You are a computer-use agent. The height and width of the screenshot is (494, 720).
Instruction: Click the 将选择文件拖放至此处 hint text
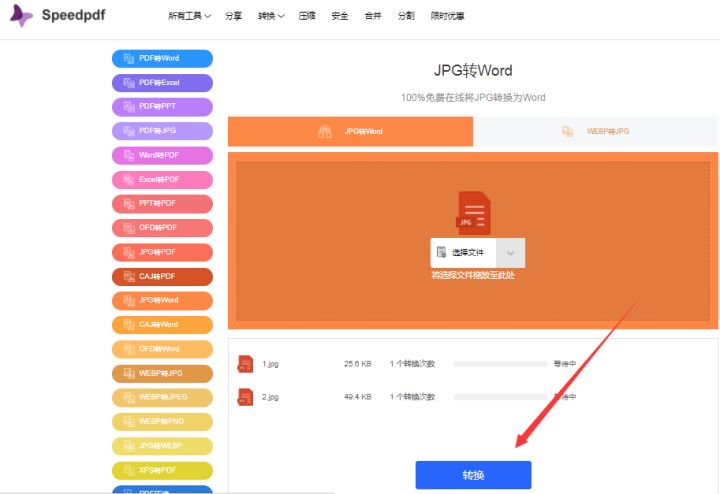[473, 275]
